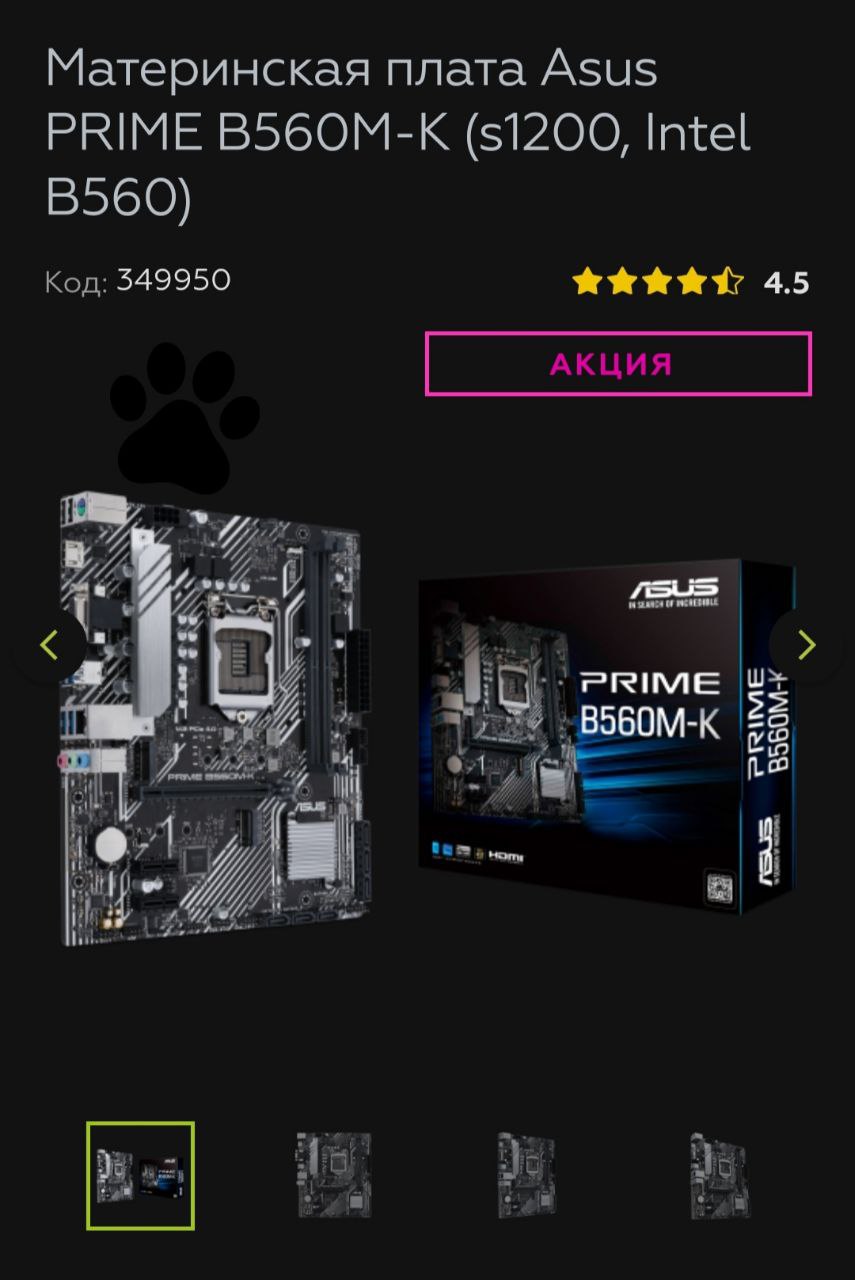View the fourth gallery thumbnail
Screen dimensions: 855x1280
click(718, 1175)
